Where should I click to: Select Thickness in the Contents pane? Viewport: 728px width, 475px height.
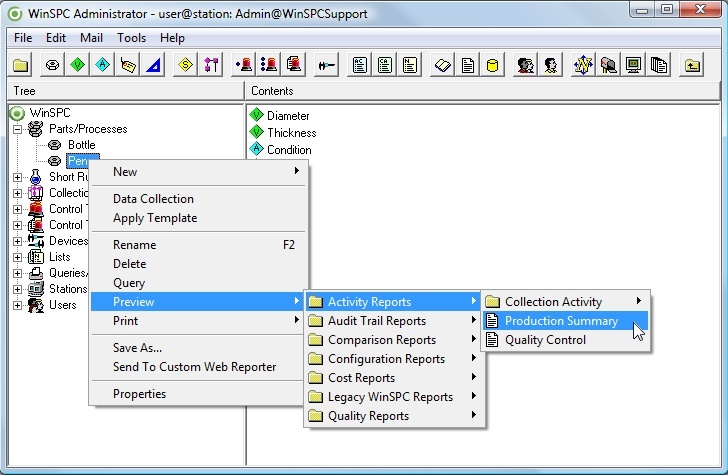pos(283,133)
